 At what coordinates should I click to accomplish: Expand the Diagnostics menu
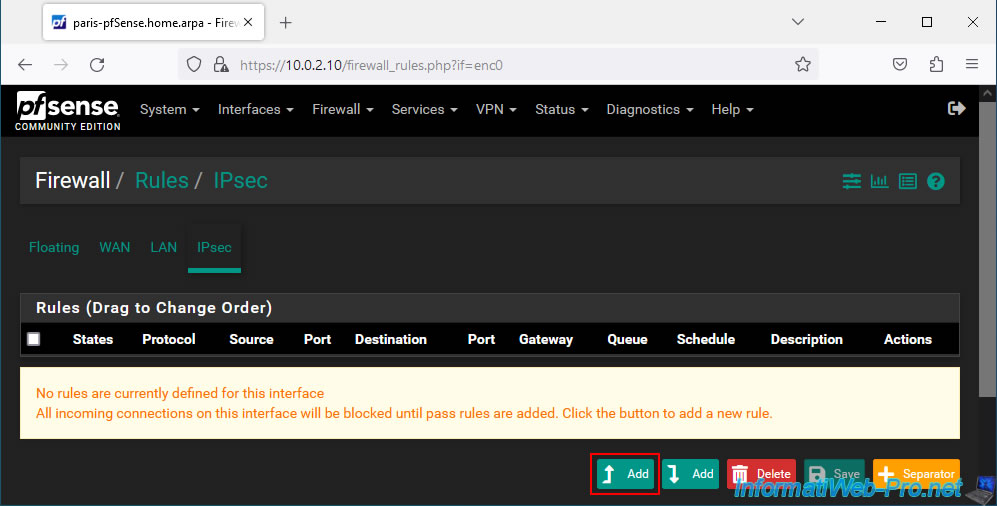(650, 109)
